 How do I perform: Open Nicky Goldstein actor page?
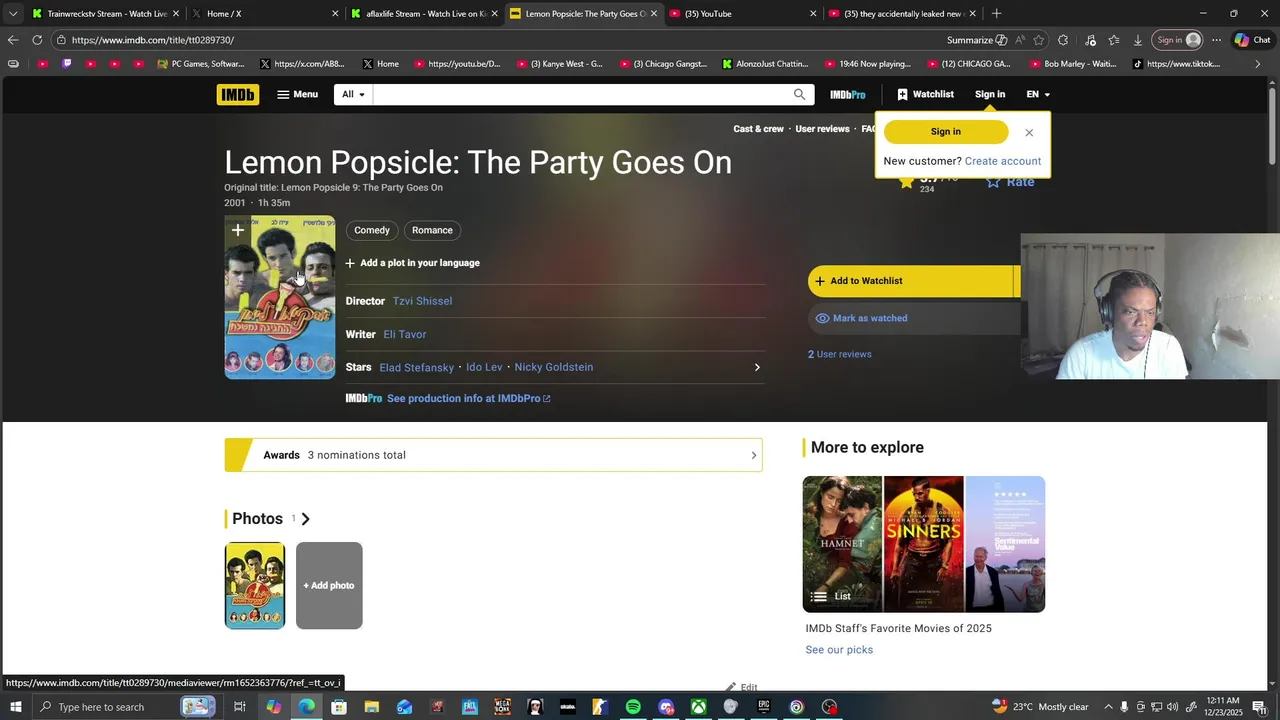click(554, 367)
